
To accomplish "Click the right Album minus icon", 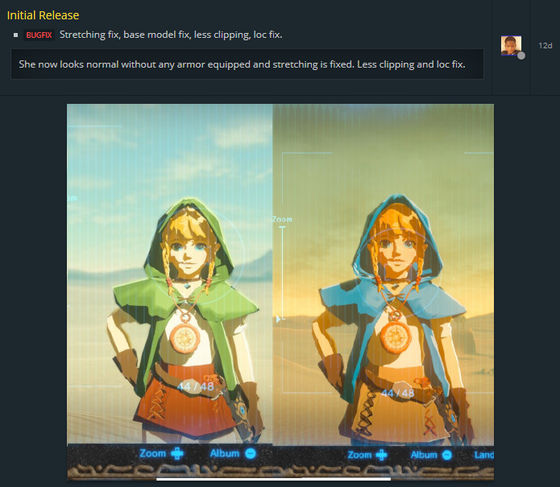I will coord(447,455).
